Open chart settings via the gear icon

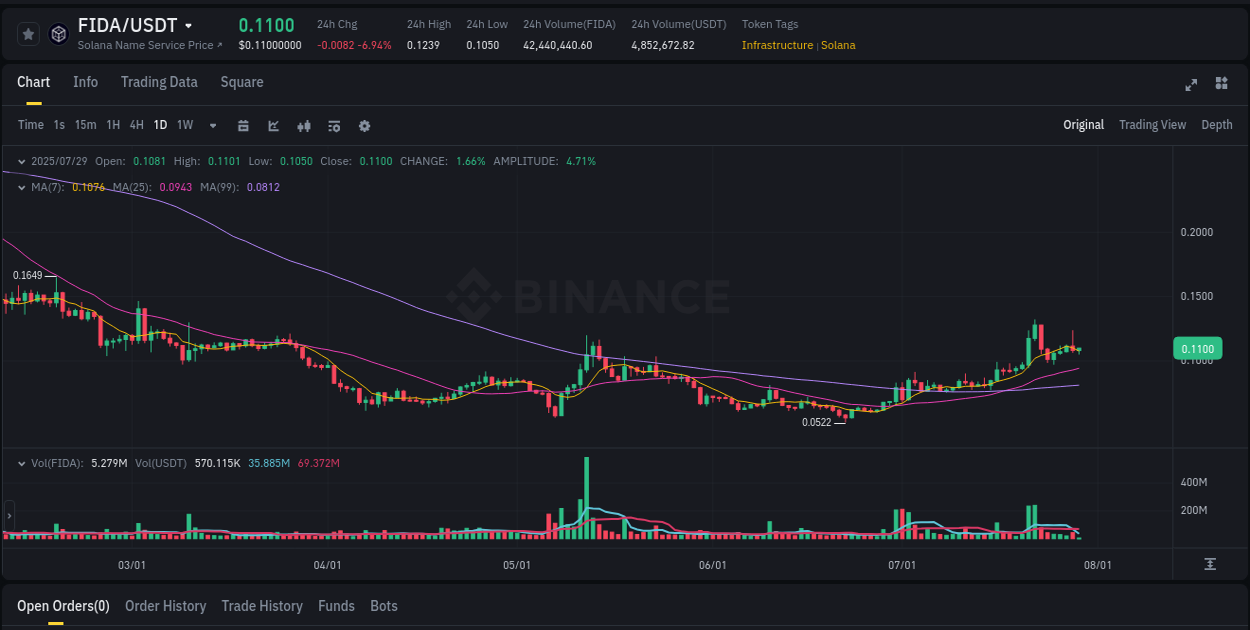(364, 125)
